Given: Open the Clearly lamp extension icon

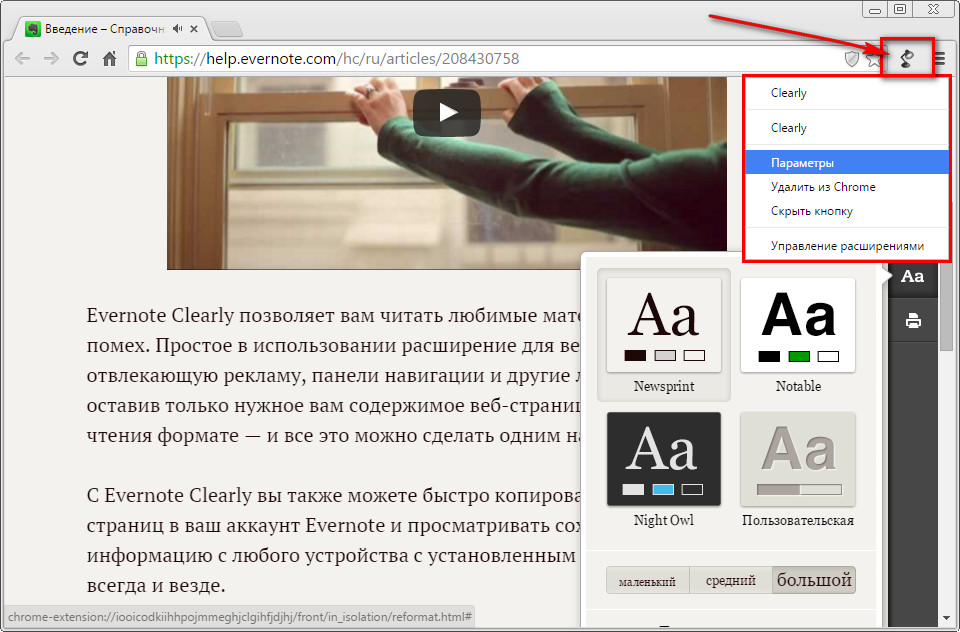Looking at the screenshot, I should coord(907,59).
